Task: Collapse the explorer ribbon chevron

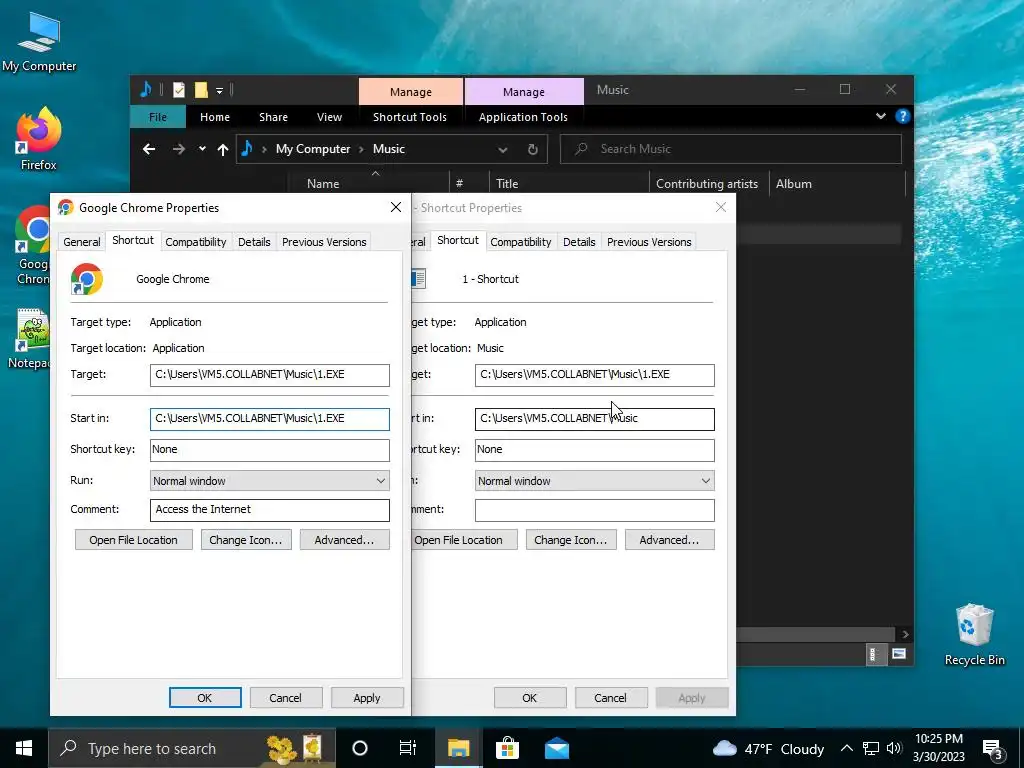Action: tap(880, 116)
